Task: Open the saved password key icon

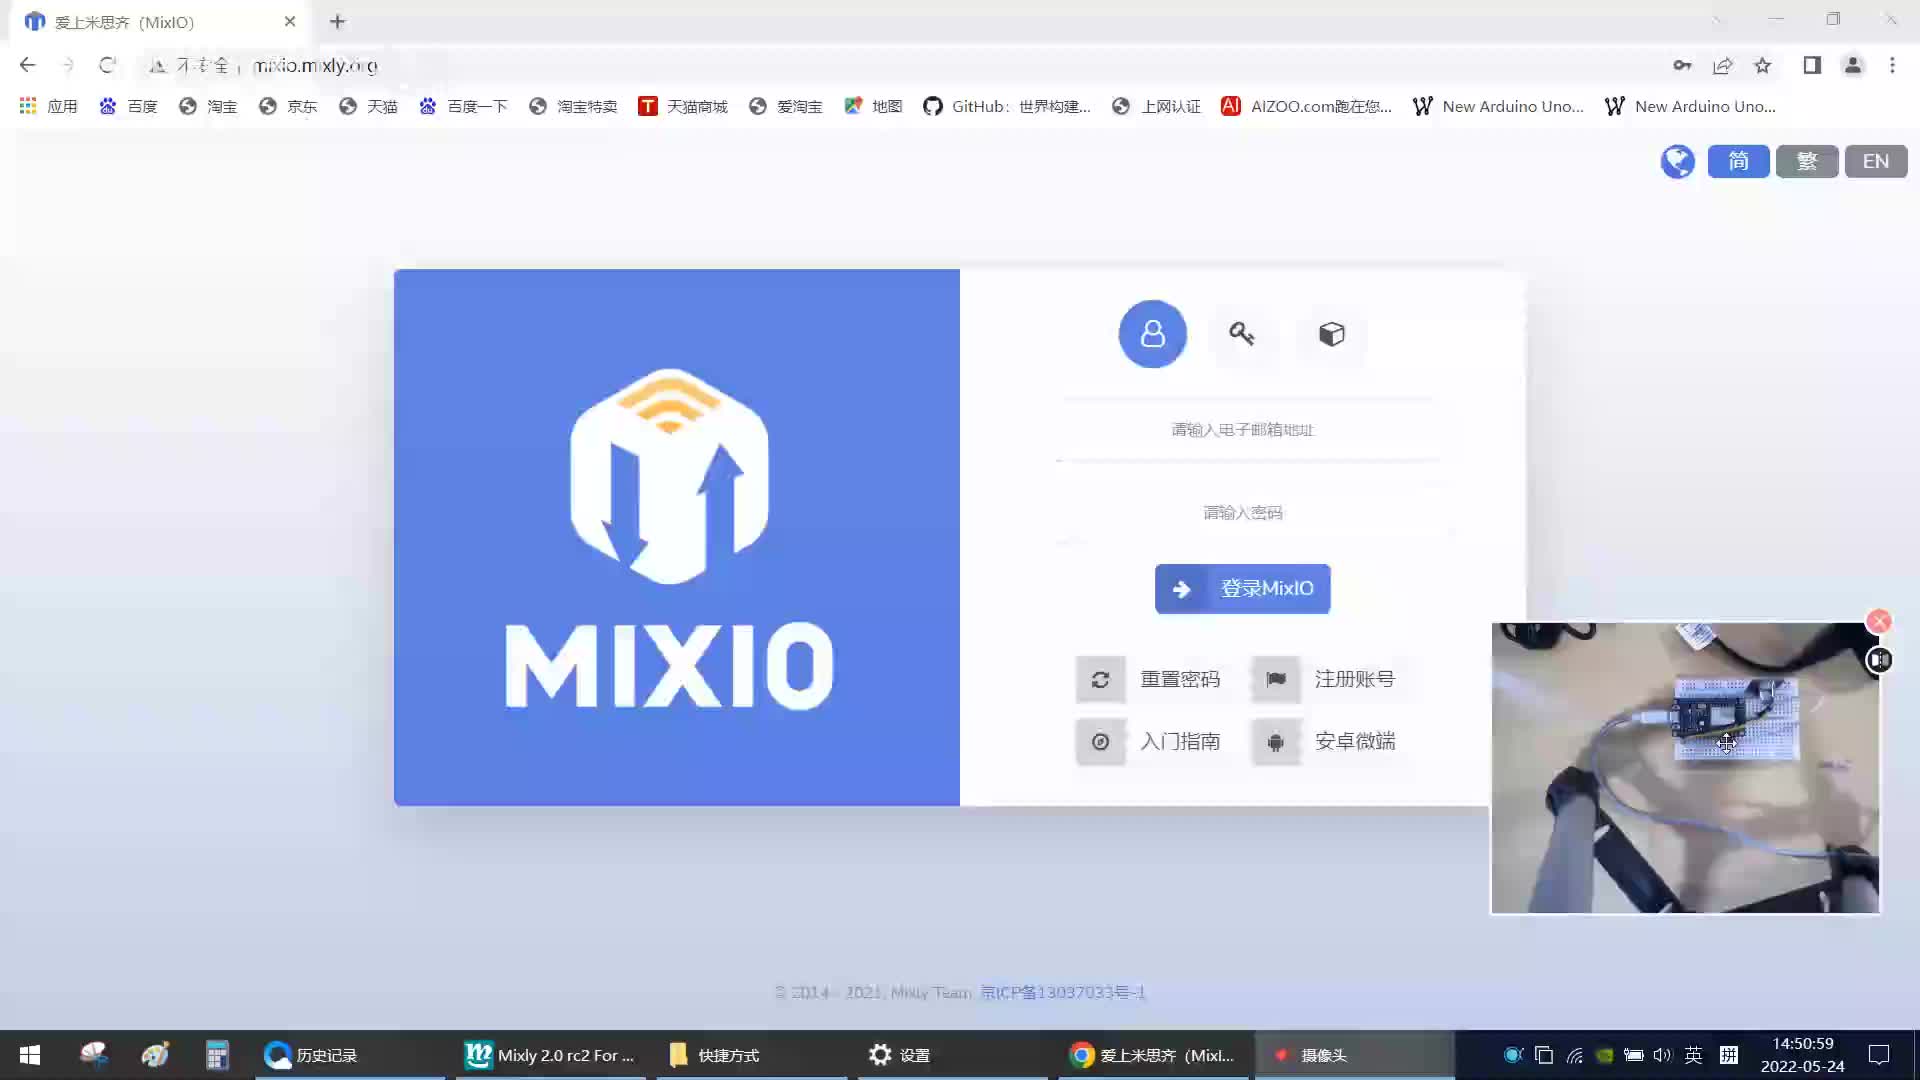Action: (1682, 65)
